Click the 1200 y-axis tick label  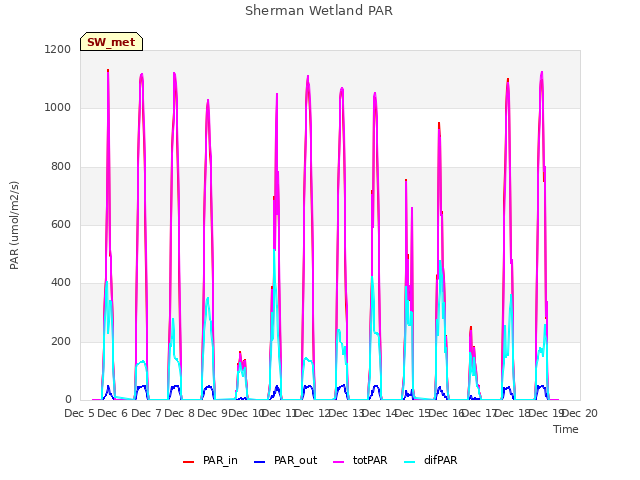[58, 49]
